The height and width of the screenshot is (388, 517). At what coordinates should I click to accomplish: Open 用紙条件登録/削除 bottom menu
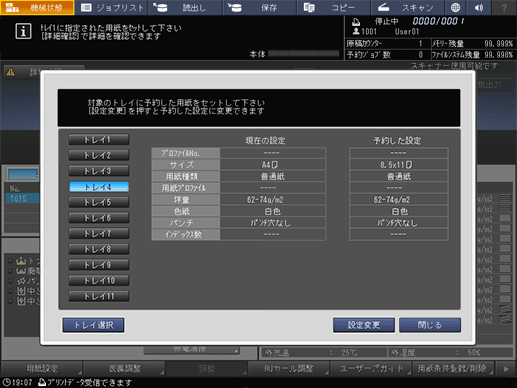[x=453, y=368]
